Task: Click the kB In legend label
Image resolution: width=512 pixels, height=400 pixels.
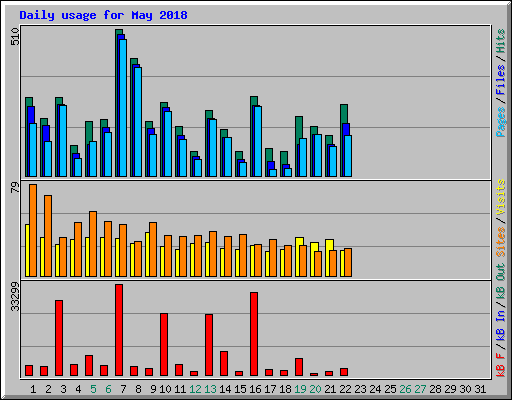Action: 501,325
